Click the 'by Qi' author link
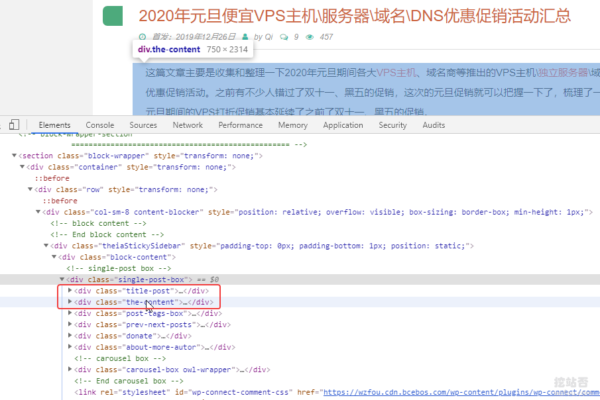 point(263,37)
